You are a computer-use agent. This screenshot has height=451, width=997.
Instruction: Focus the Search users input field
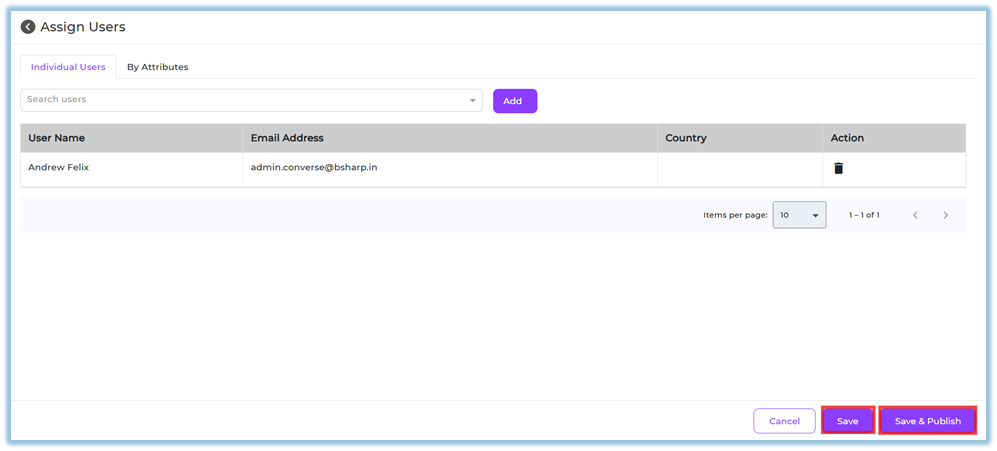(240, 100)
